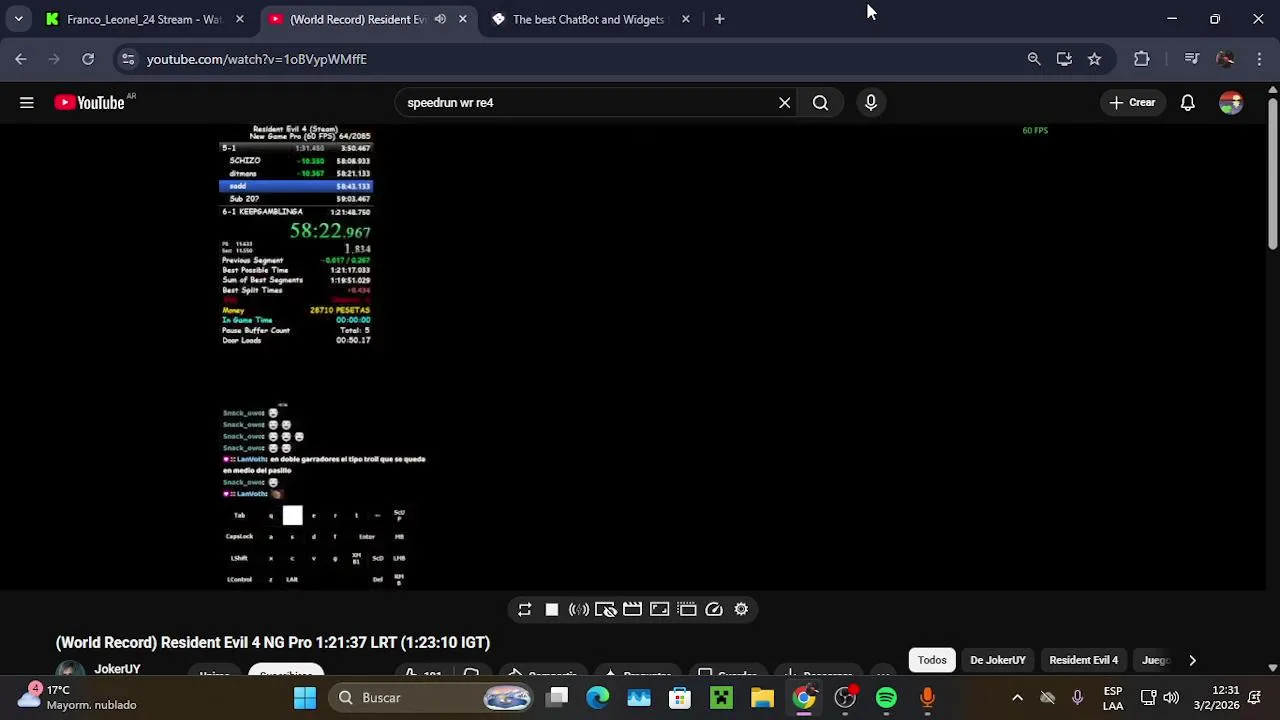The width and height of the screenshot is (1280, 720).
Task: Reload the page
Action: point(88,59)
